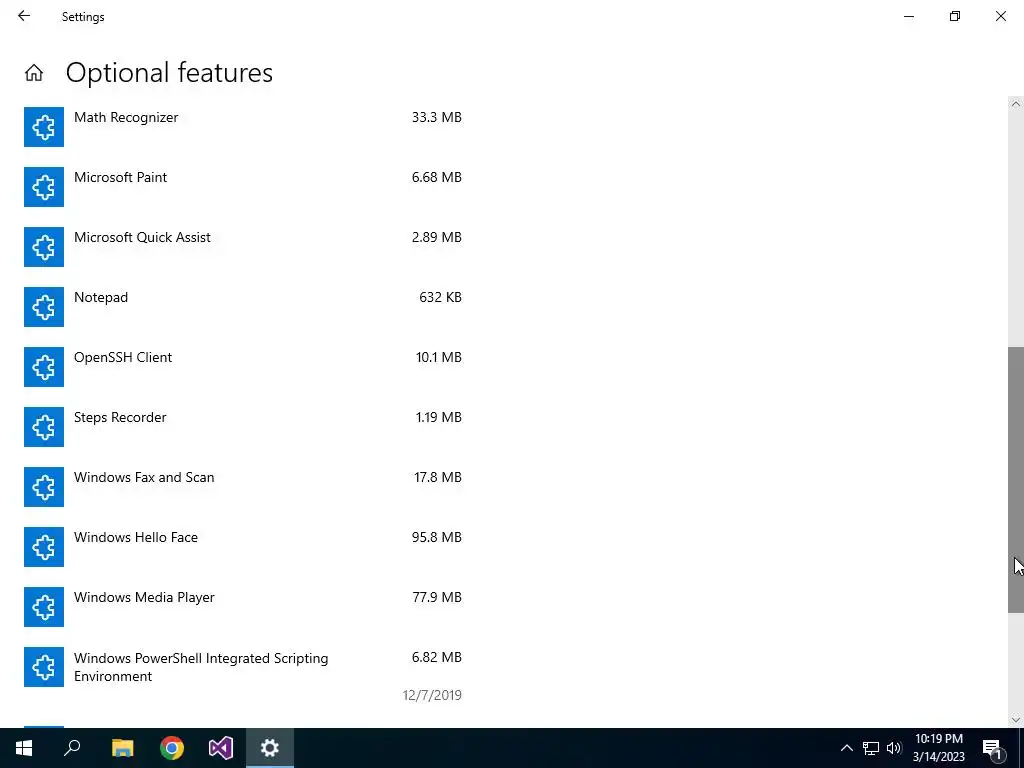
Task: Click the PowerShell Integrated Scripting Environment icon
Action: point(44,667)
